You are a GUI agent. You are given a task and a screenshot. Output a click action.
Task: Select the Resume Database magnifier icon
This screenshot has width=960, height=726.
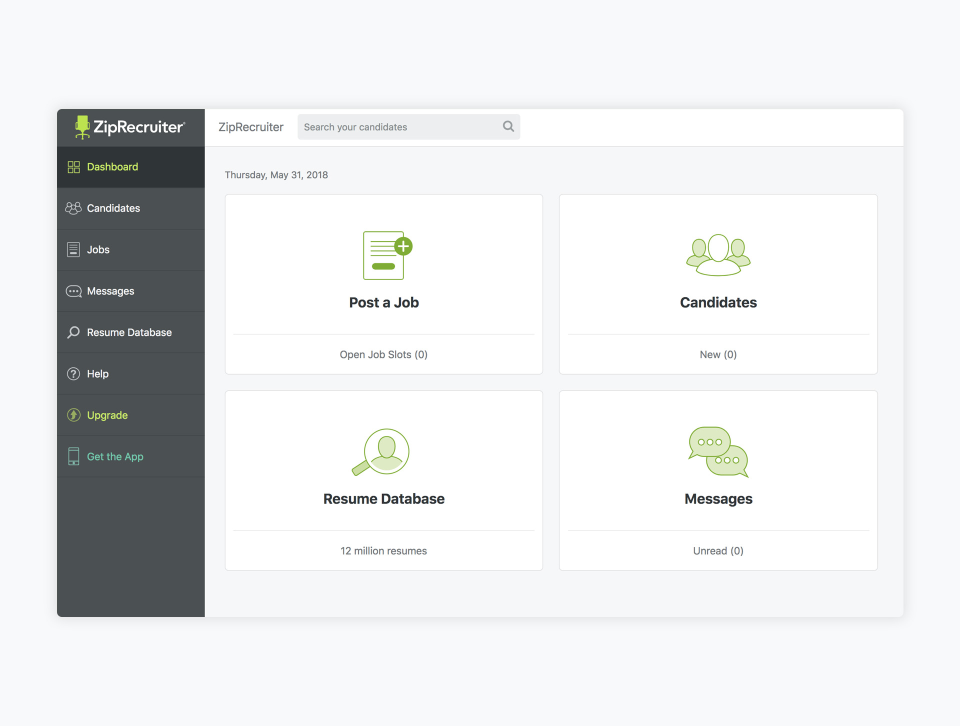pos(73,331)
